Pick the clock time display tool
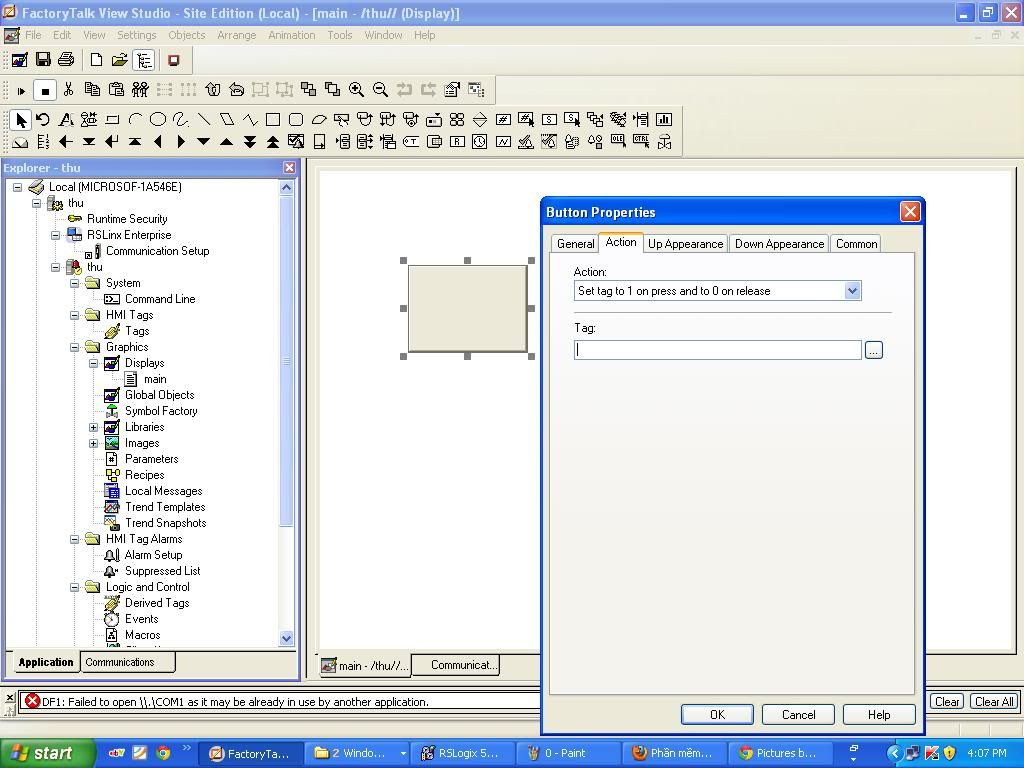This screenshot has height=768, width=1024. 480,142
